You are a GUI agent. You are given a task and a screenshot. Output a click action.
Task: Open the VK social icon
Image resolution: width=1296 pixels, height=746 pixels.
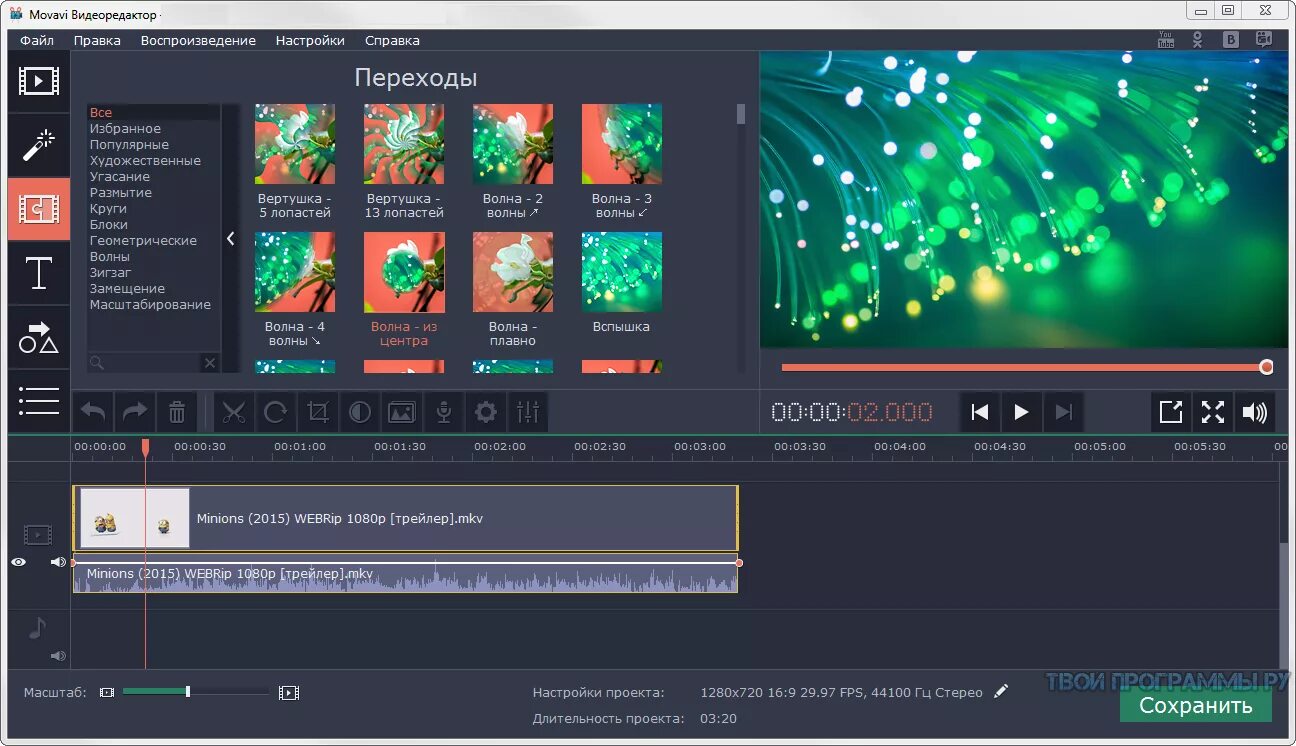click(x=1232, y=40)
